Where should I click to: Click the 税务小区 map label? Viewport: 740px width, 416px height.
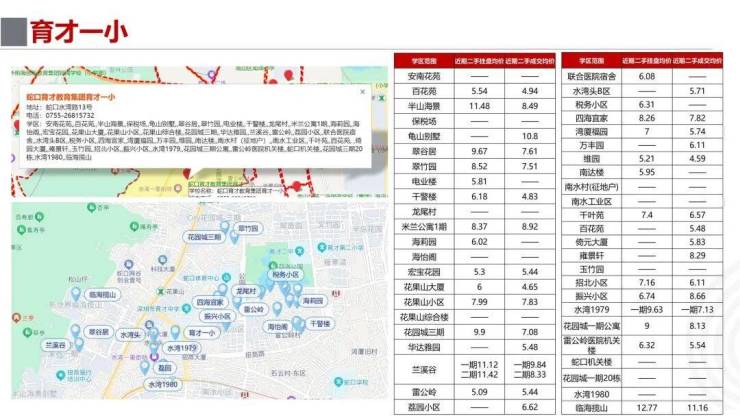pyautogui.click(x=286, y=275)
